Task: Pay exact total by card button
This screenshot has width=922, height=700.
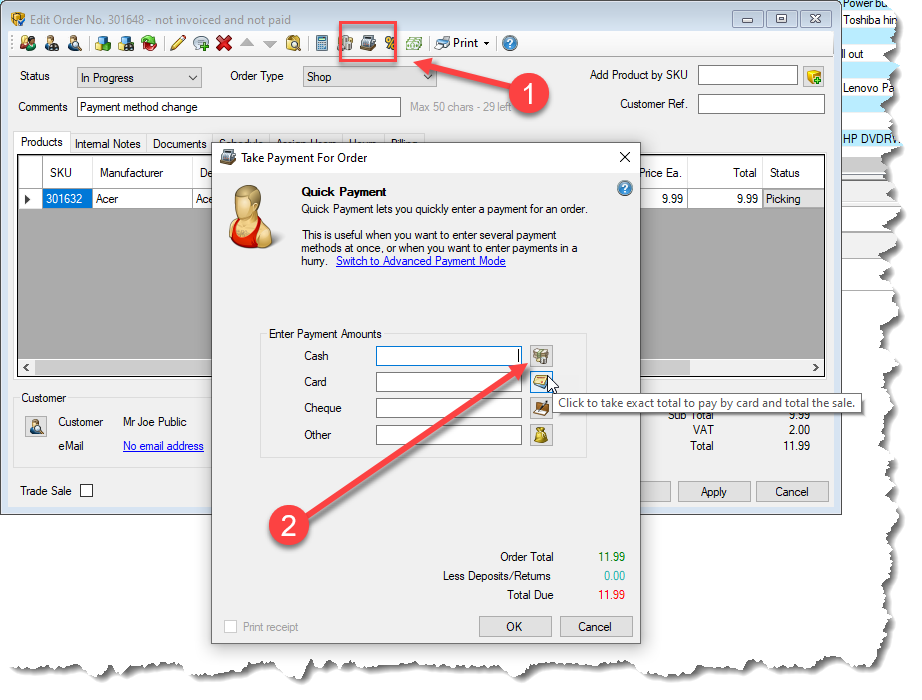Action: [541, 382]
